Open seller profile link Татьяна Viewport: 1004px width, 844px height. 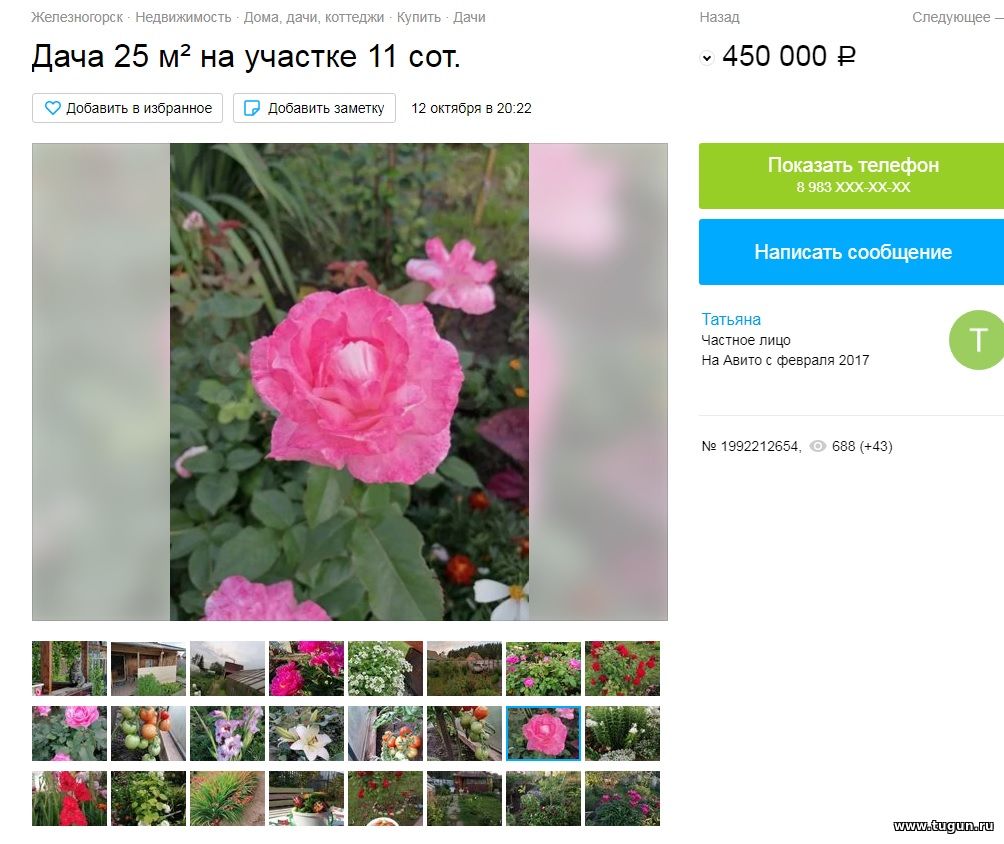[731, 319]
